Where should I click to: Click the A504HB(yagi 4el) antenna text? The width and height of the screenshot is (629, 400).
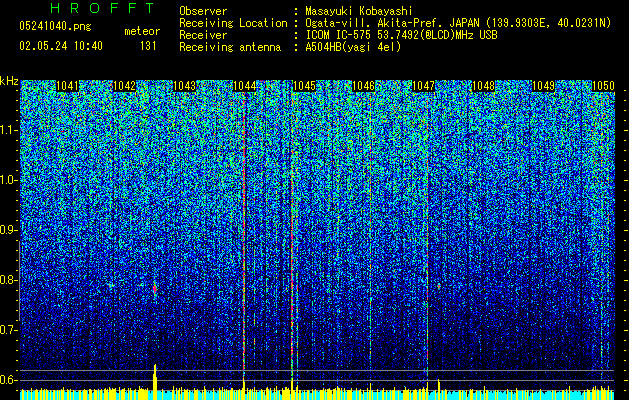(353, 47)
